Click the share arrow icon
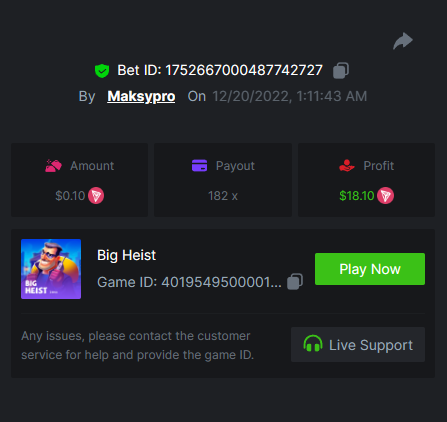 pyautogui.click(x=403, y=41)
